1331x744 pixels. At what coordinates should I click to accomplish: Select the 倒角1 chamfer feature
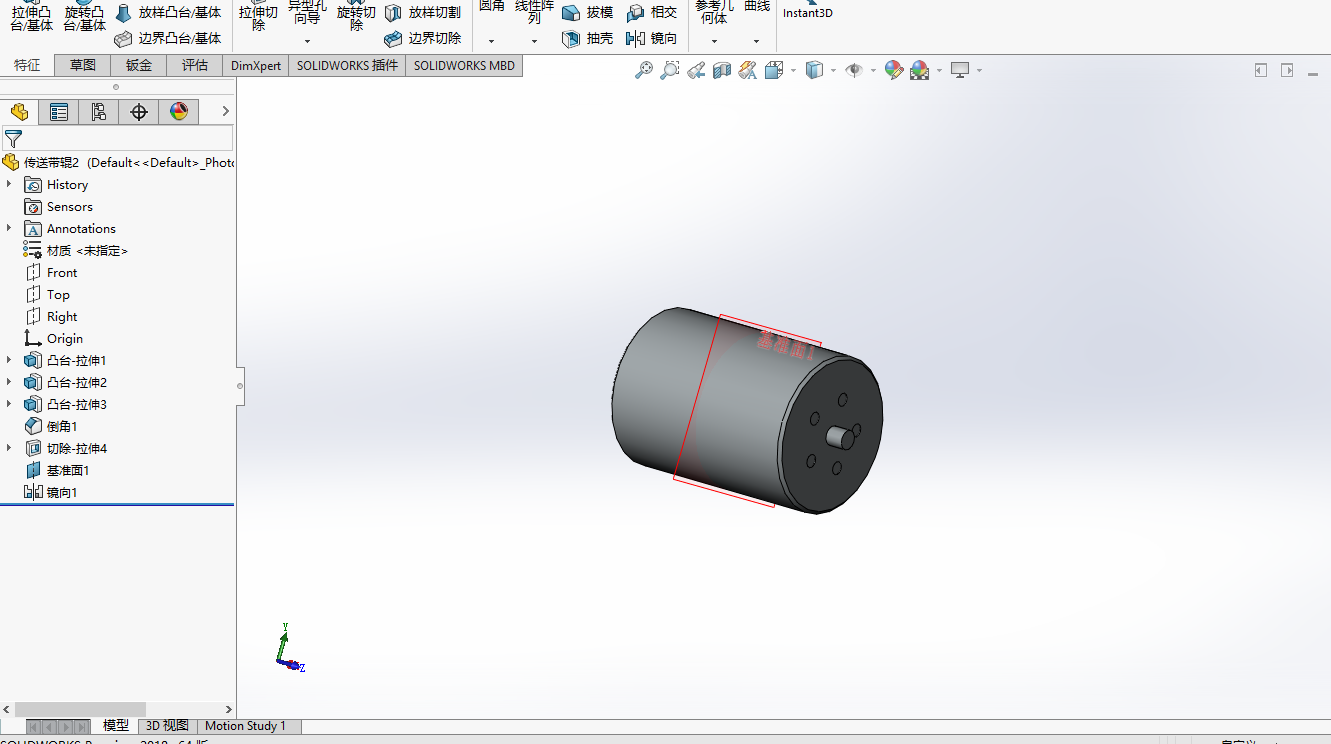[x=50, y=426]
